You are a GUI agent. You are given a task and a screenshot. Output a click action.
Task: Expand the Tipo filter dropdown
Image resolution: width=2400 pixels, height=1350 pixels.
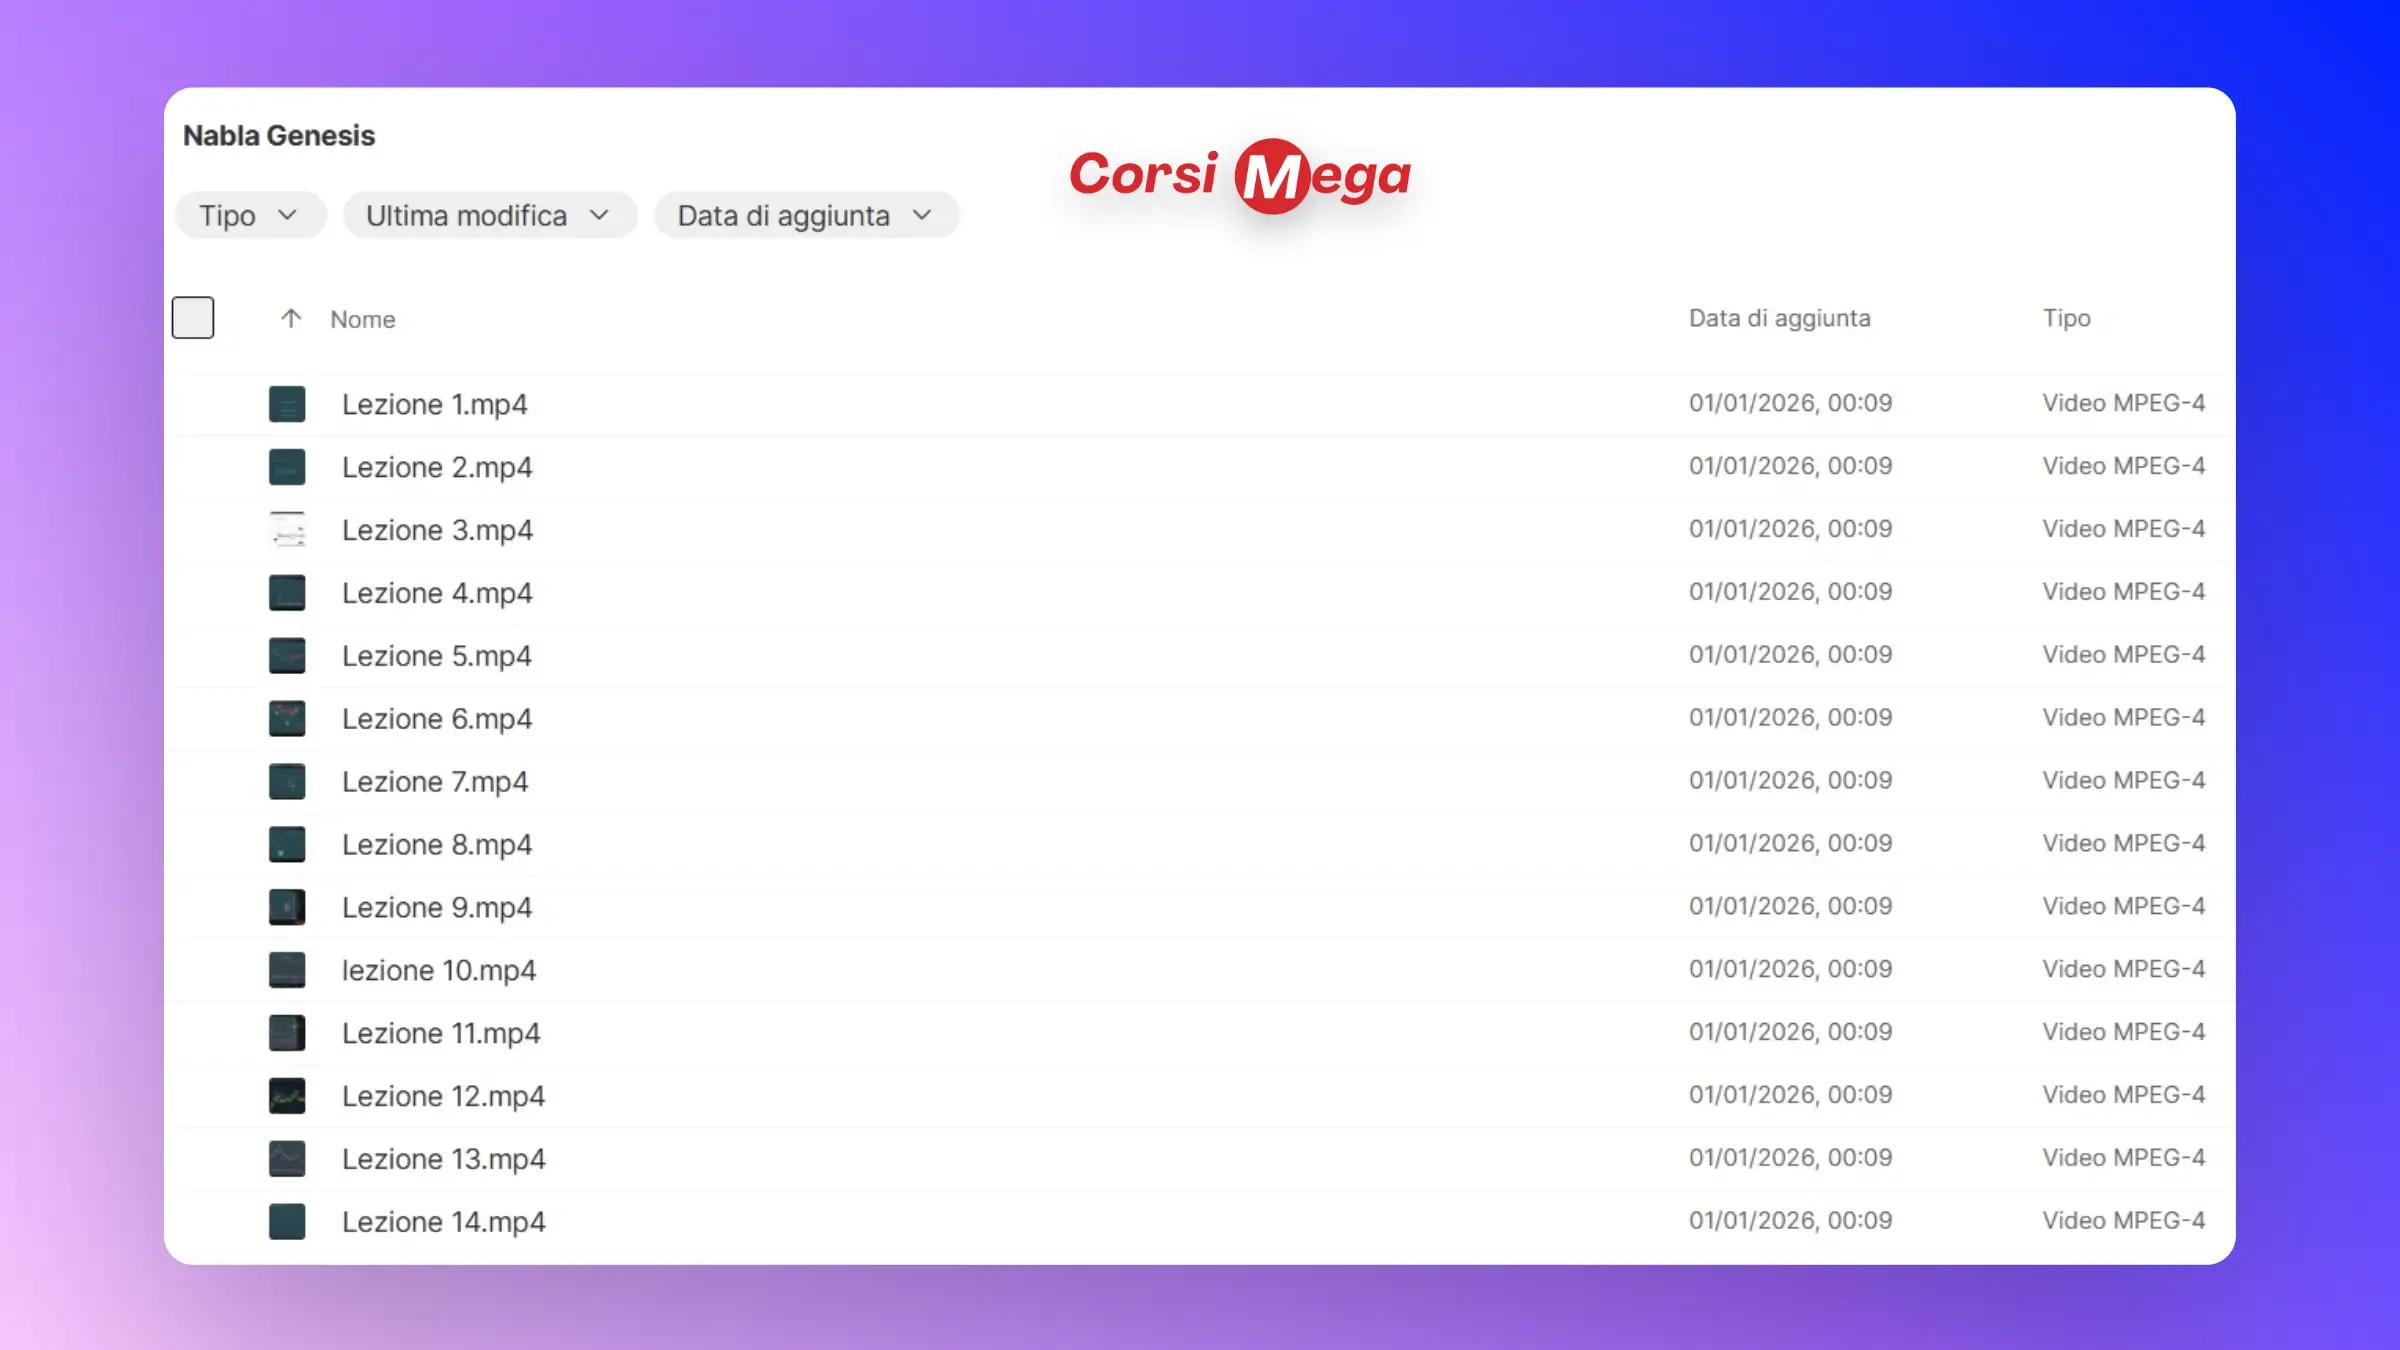250,216
